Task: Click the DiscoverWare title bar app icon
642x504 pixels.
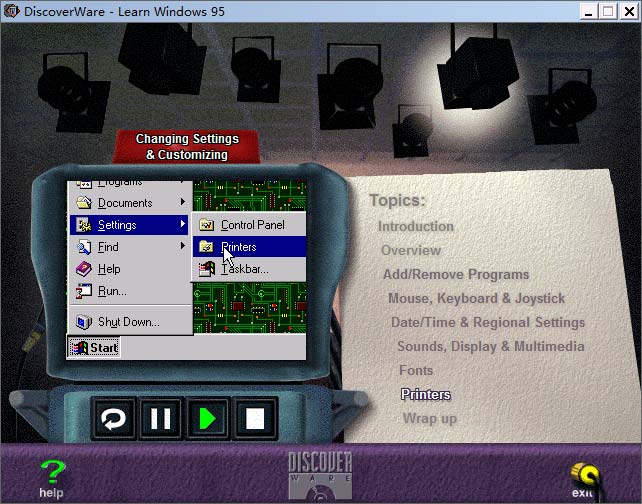Action: [x=11, y=11]
